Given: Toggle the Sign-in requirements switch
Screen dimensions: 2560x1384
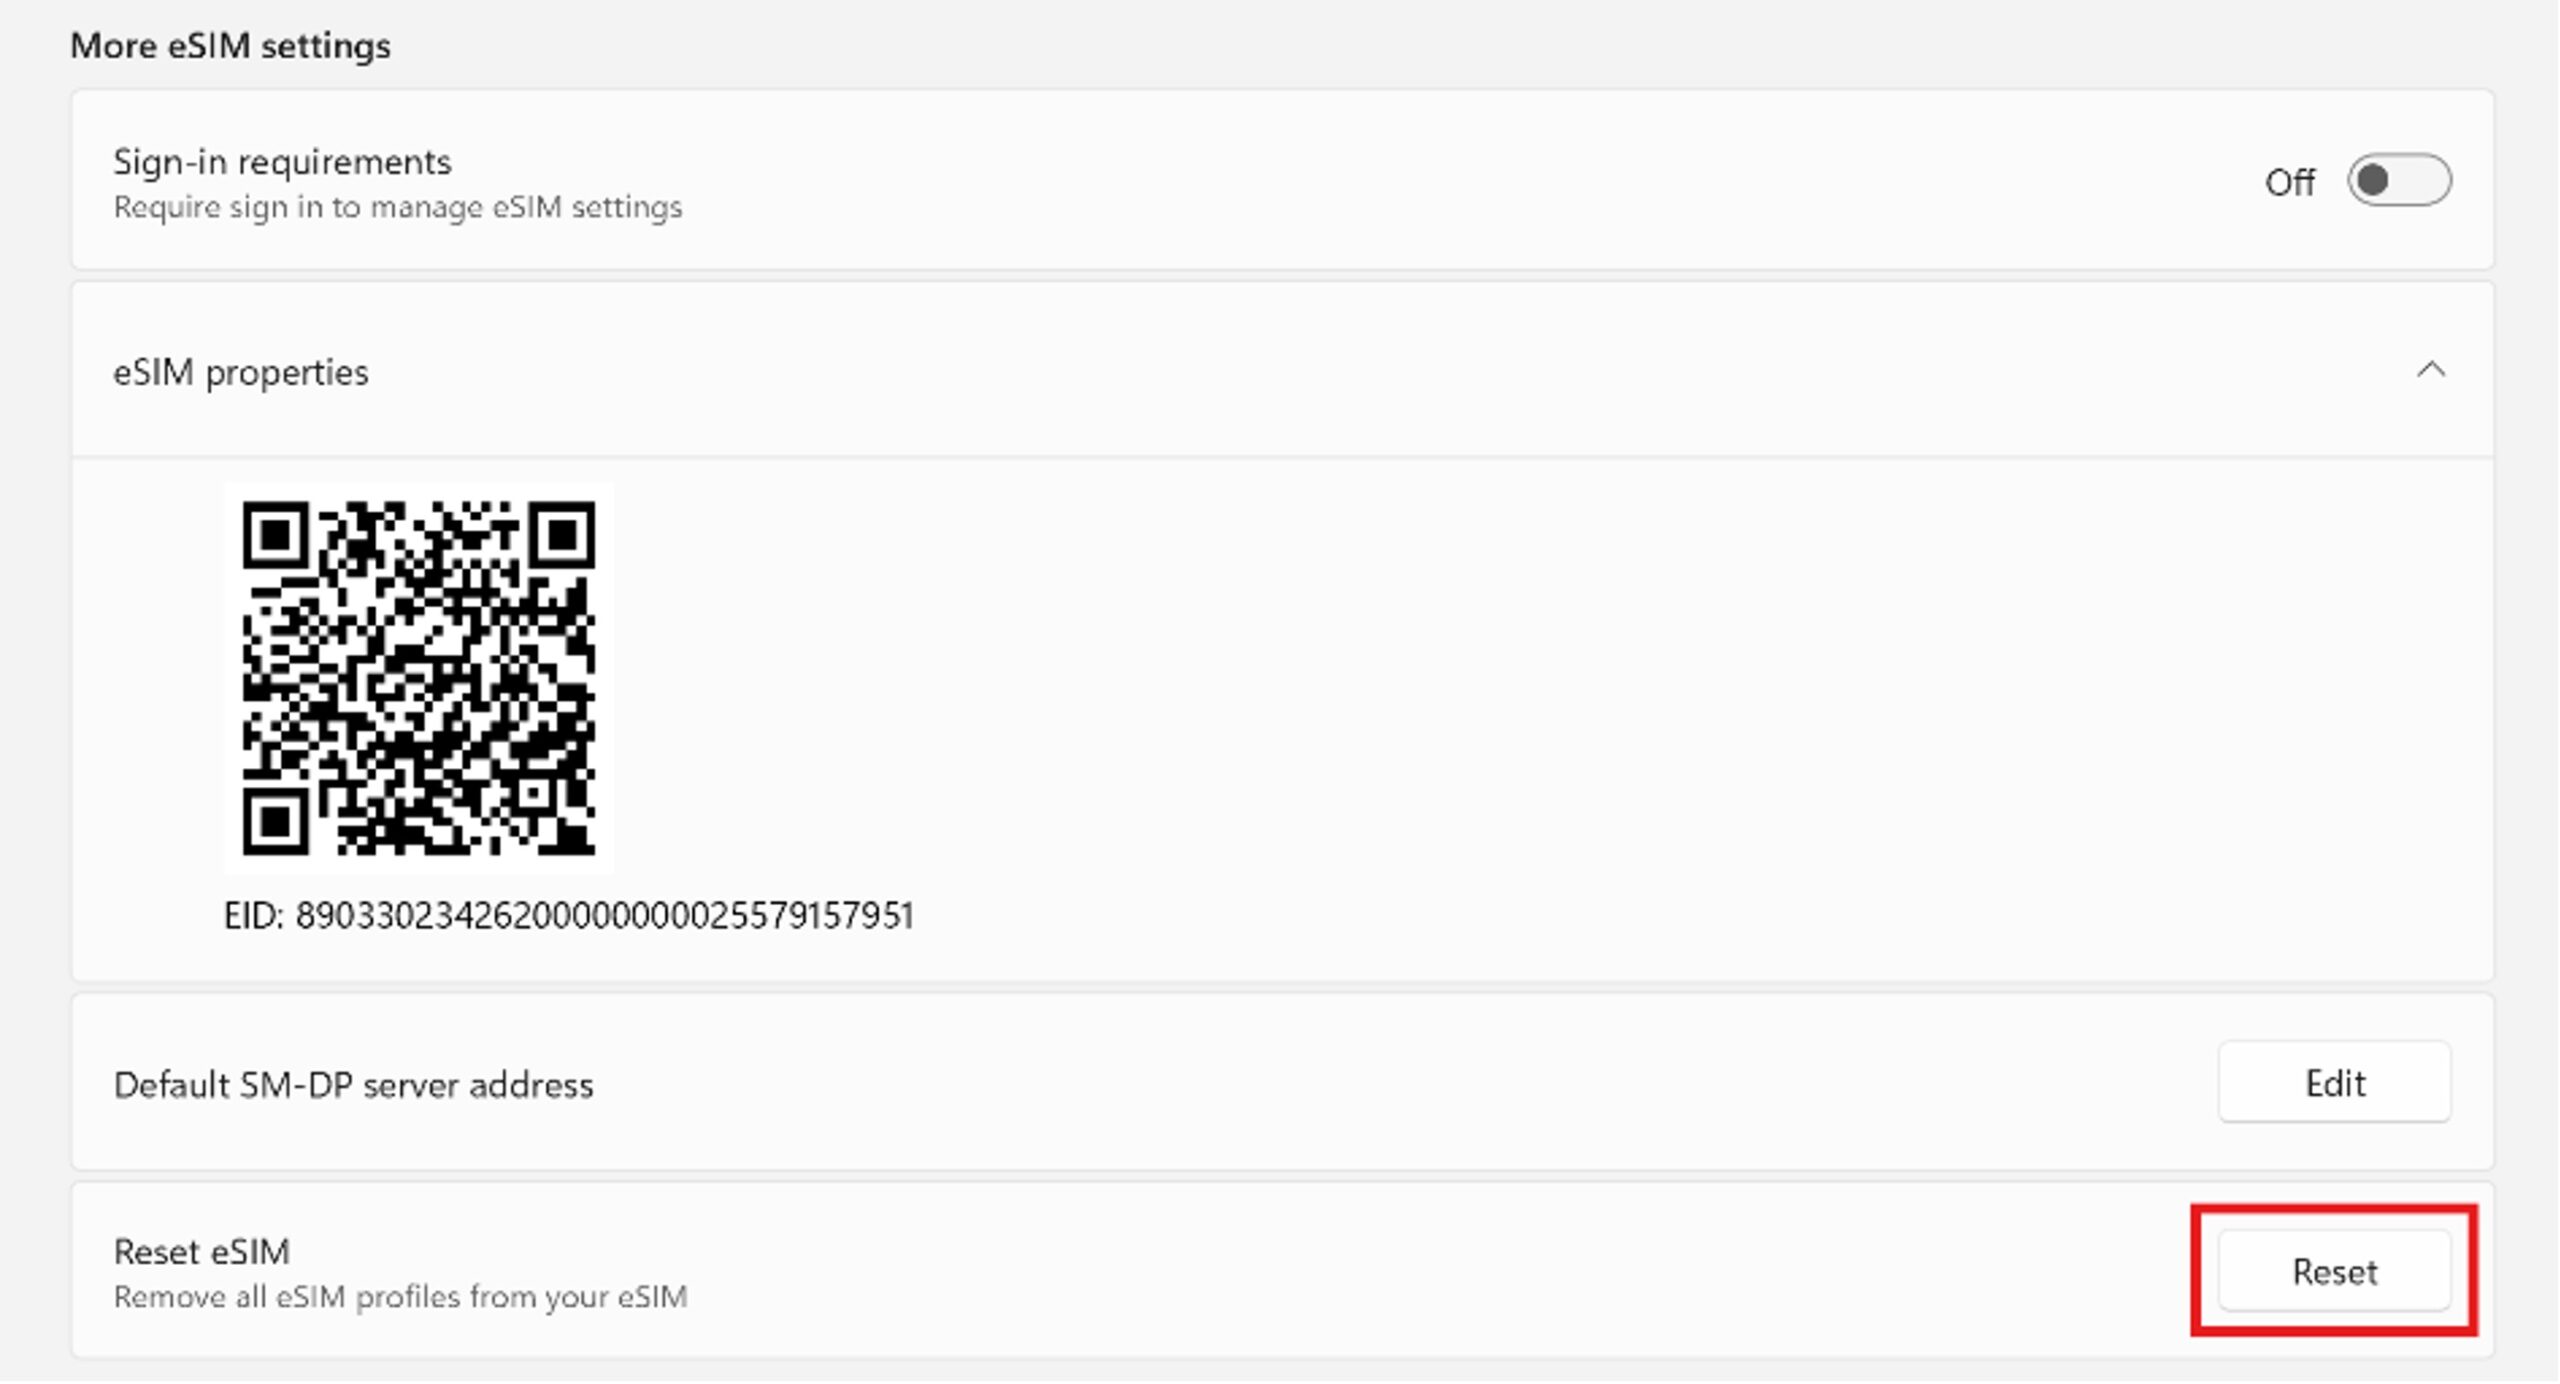Looking at the screenshot, I should (x=2398, y=181).
